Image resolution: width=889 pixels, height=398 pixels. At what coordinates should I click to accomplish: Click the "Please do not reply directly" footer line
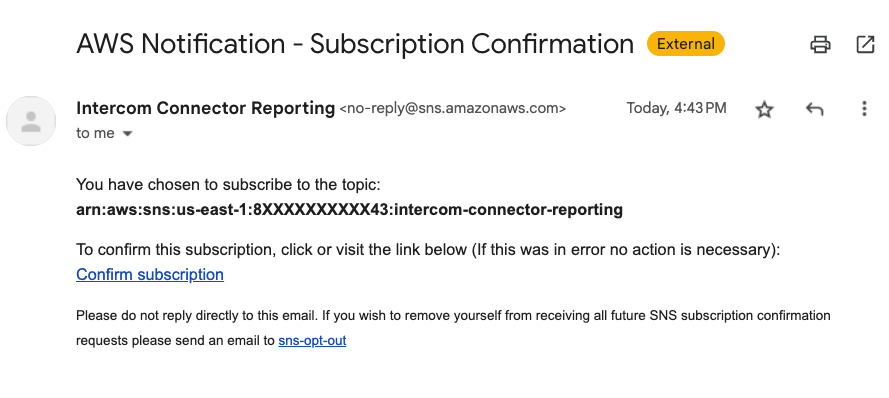click(x=453, y=315)
